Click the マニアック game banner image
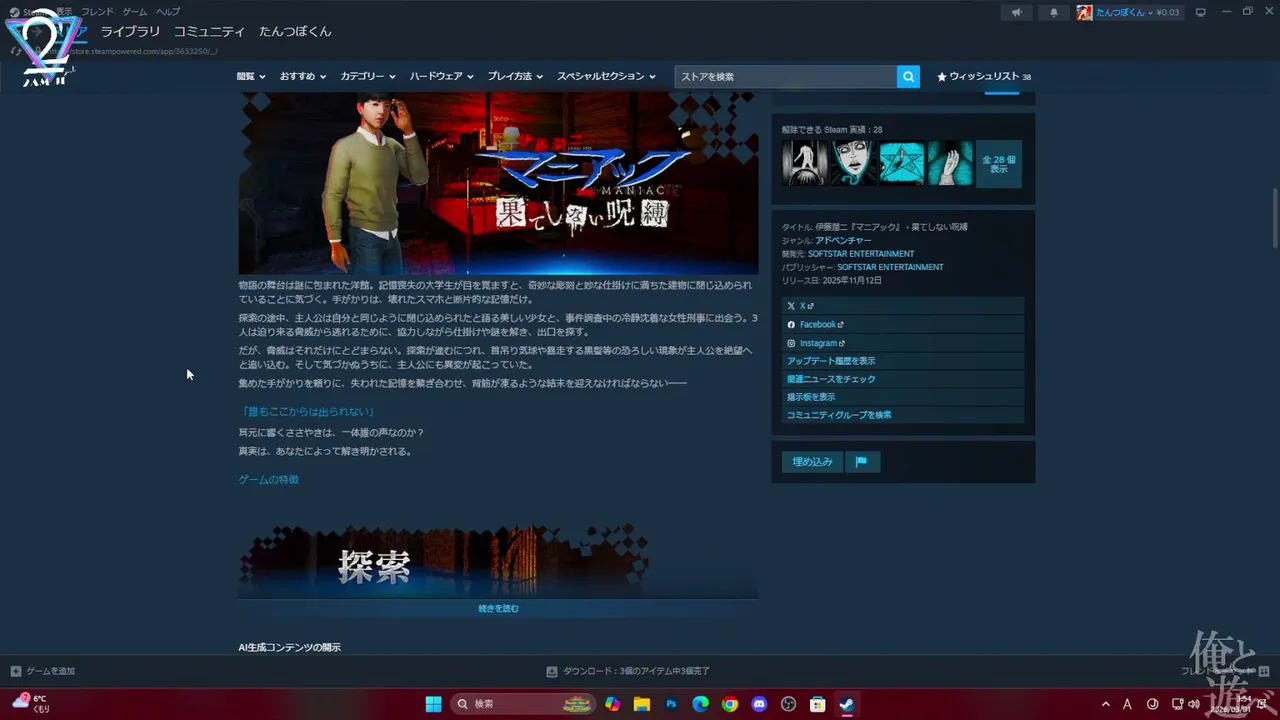Viewport: 1280px width, 720px height. click(x=498, y=183)
